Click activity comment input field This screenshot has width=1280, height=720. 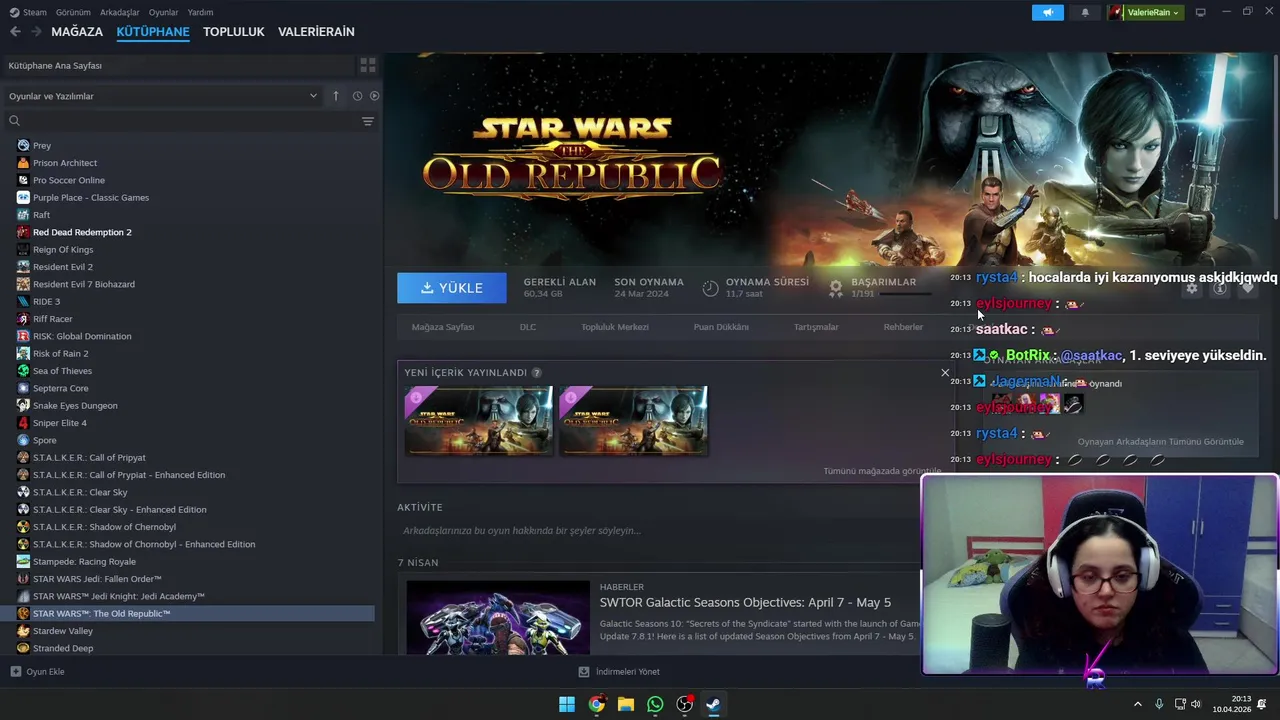click(x=658, y=531)
